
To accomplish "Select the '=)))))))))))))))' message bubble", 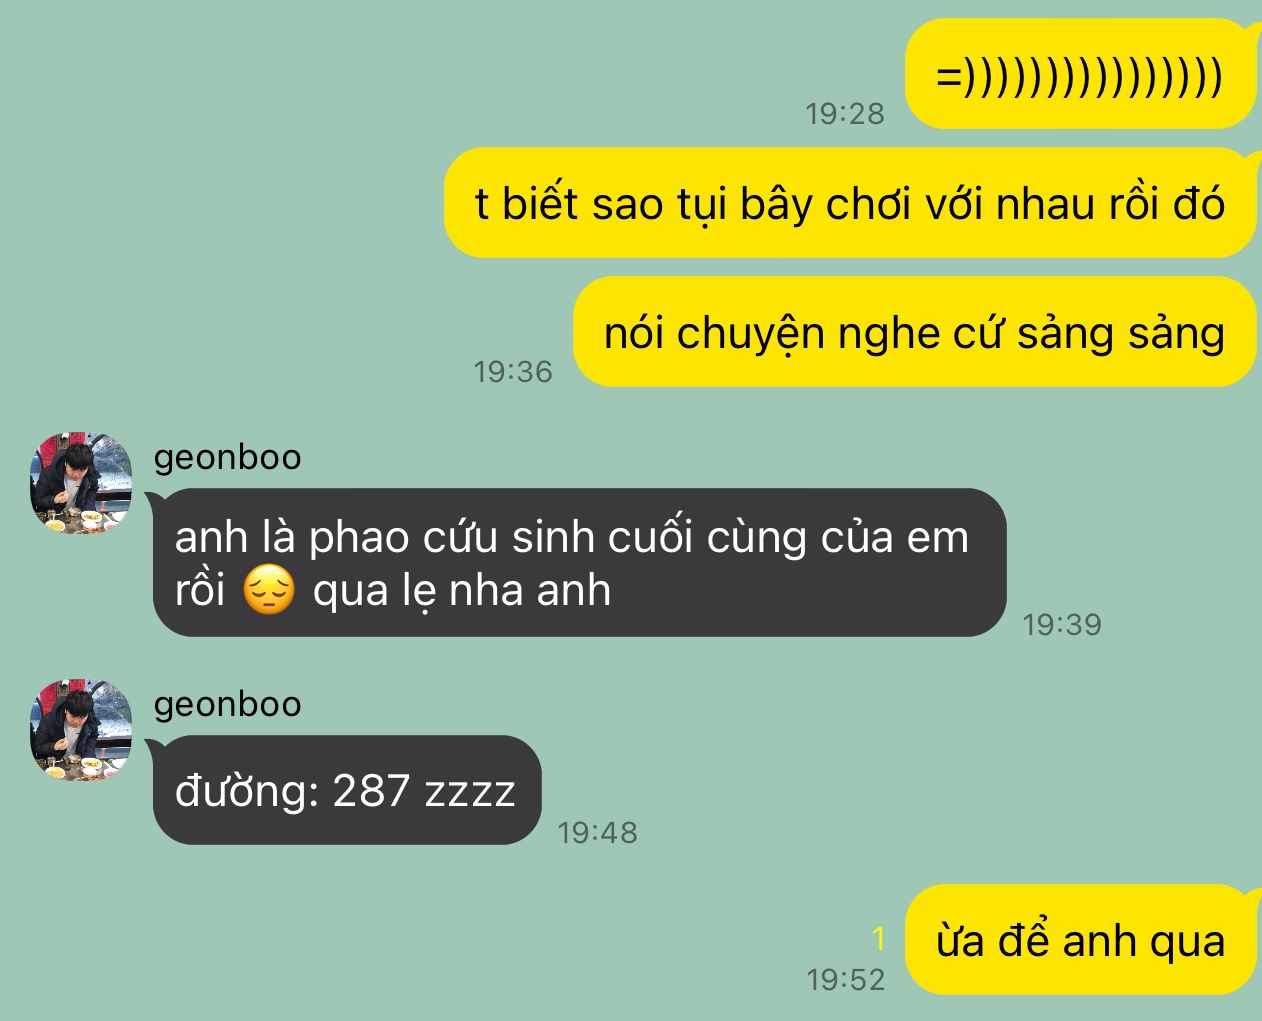I will 1080,74.
